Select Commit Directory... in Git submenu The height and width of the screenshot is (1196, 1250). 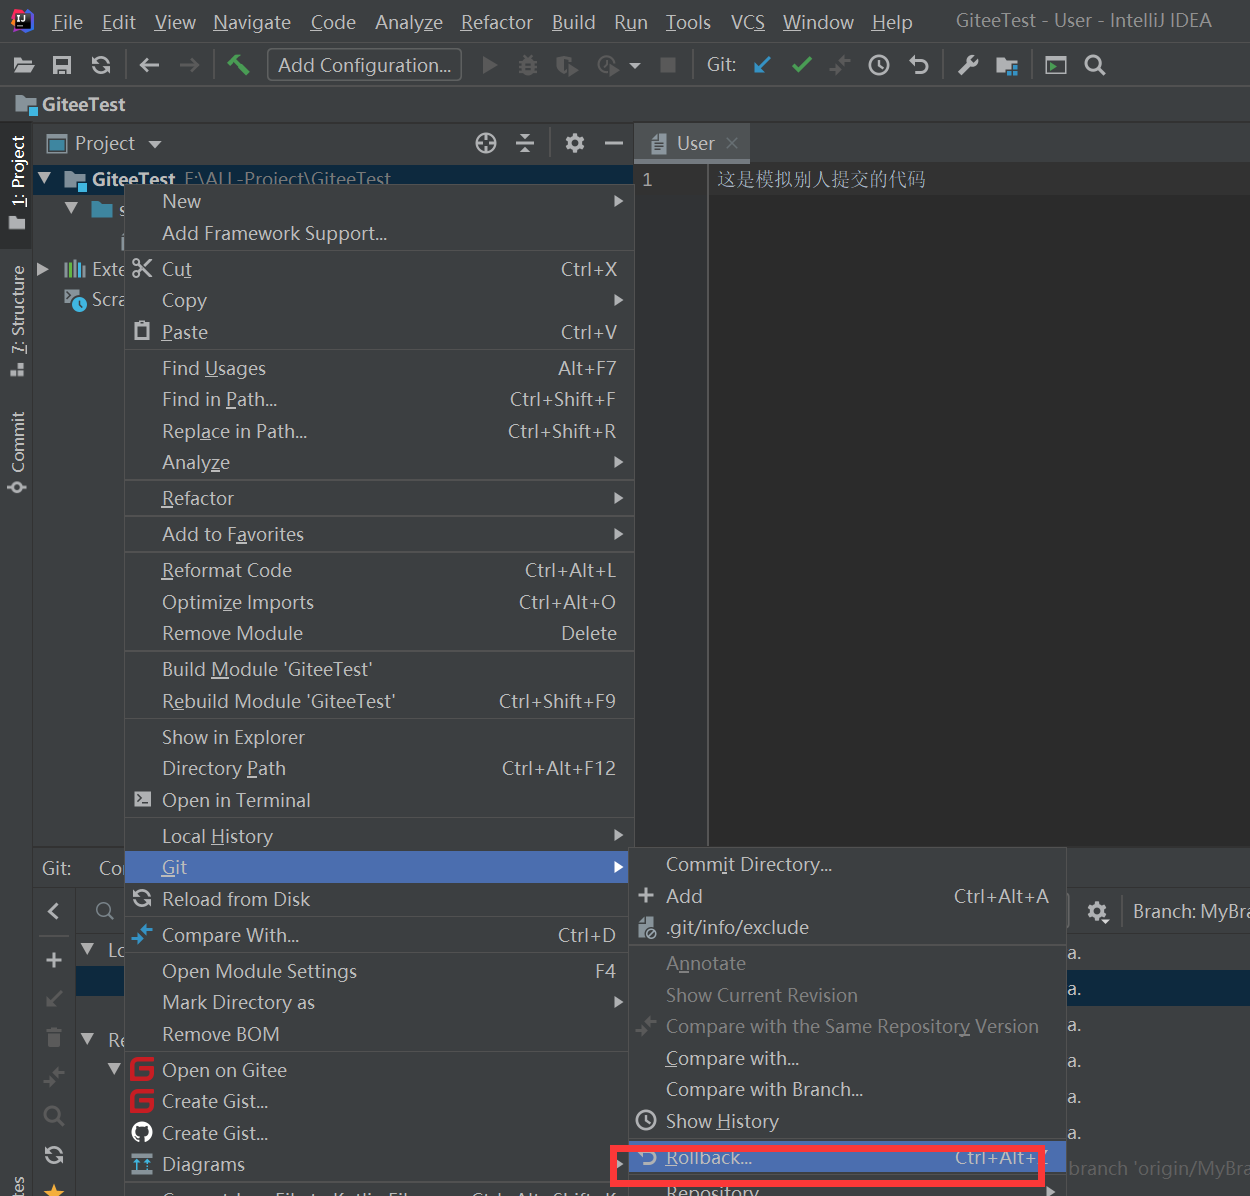tap(847, 864)
